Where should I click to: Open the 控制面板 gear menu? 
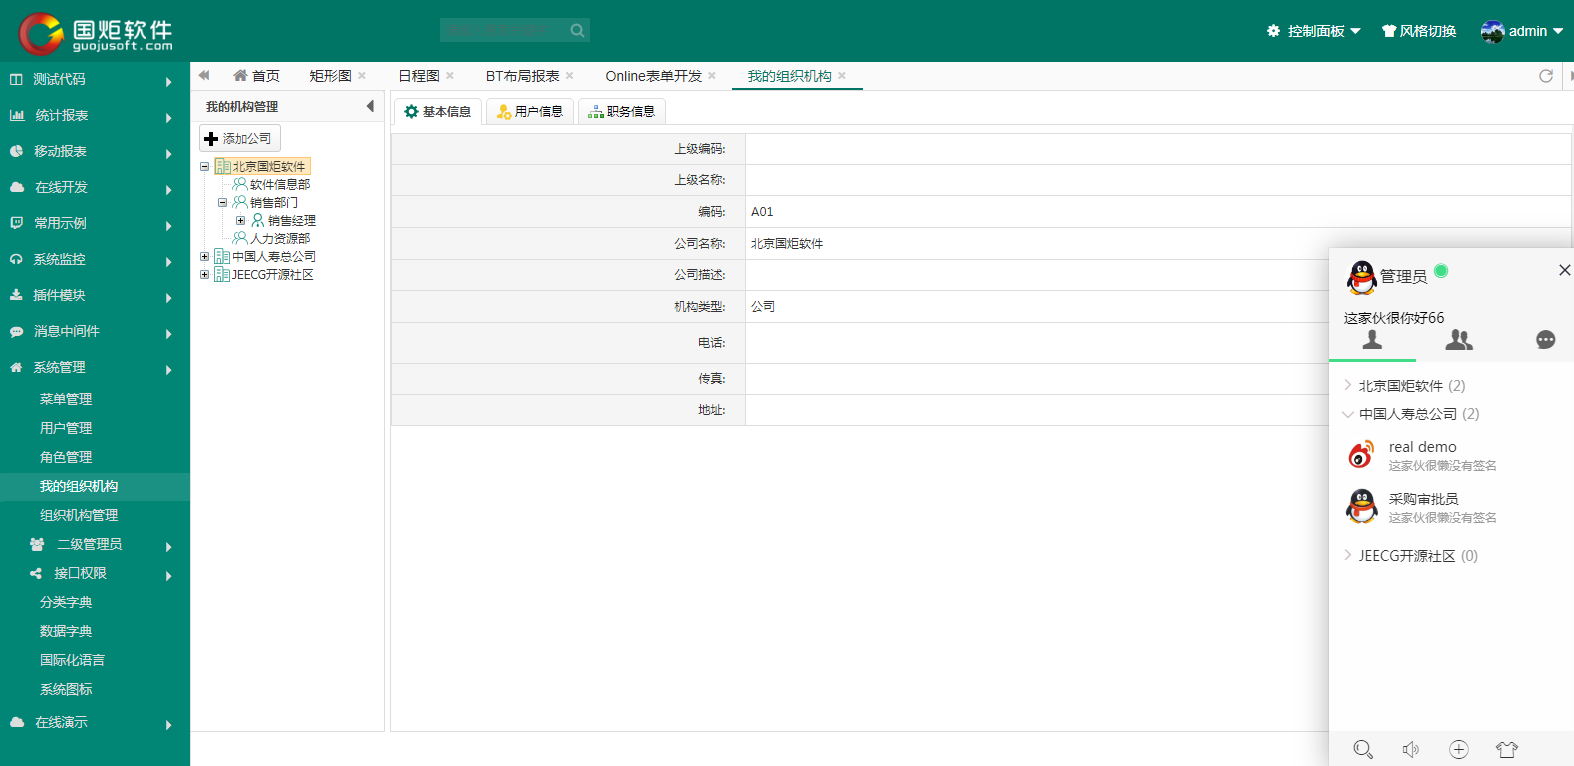coord(1313,31)
